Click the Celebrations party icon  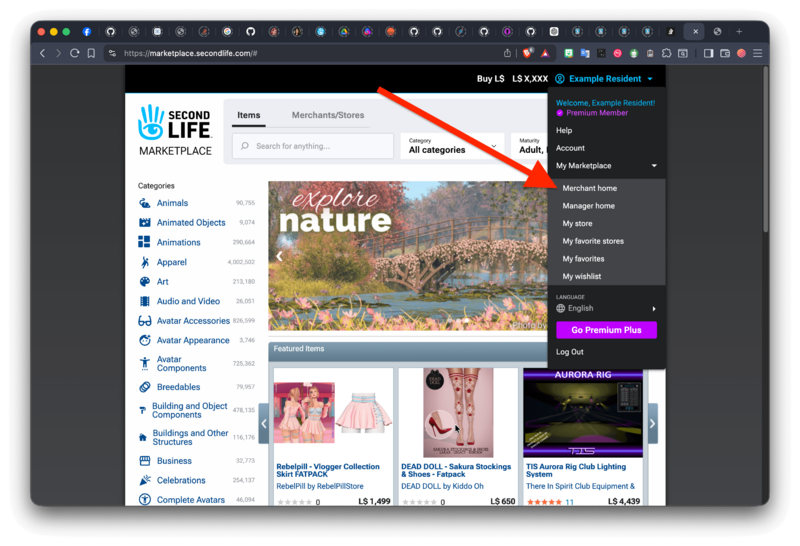(145, 480)
